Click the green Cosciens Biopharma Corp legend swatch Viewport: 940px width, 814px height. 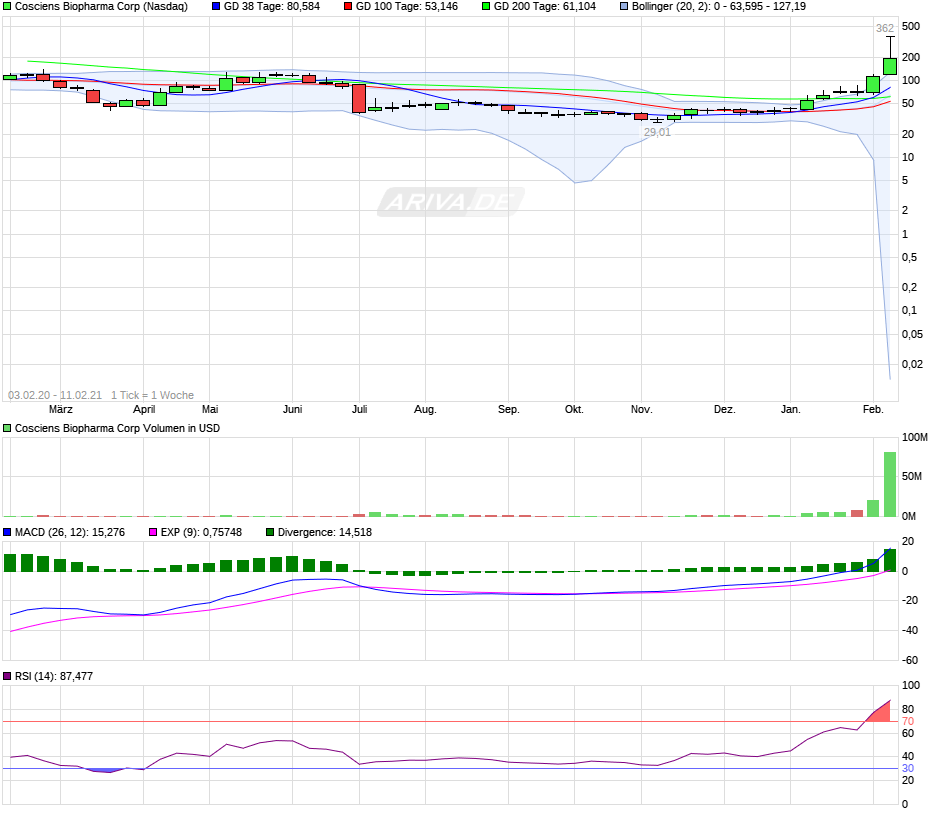point(7,7)
